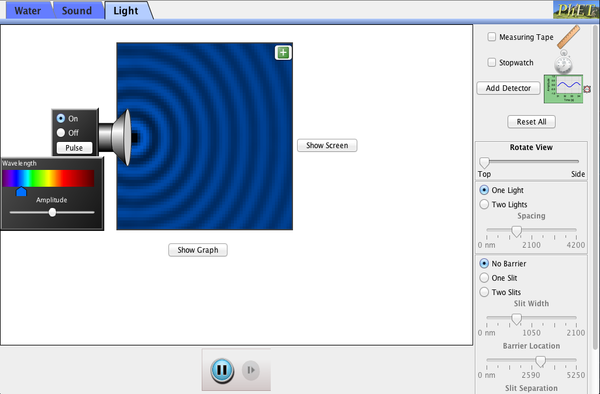Image resolution: width=600 pixels, height=394 pixels.
Task: Click the Reset All button
Action: pyautogui.click(x=531, y=122)
